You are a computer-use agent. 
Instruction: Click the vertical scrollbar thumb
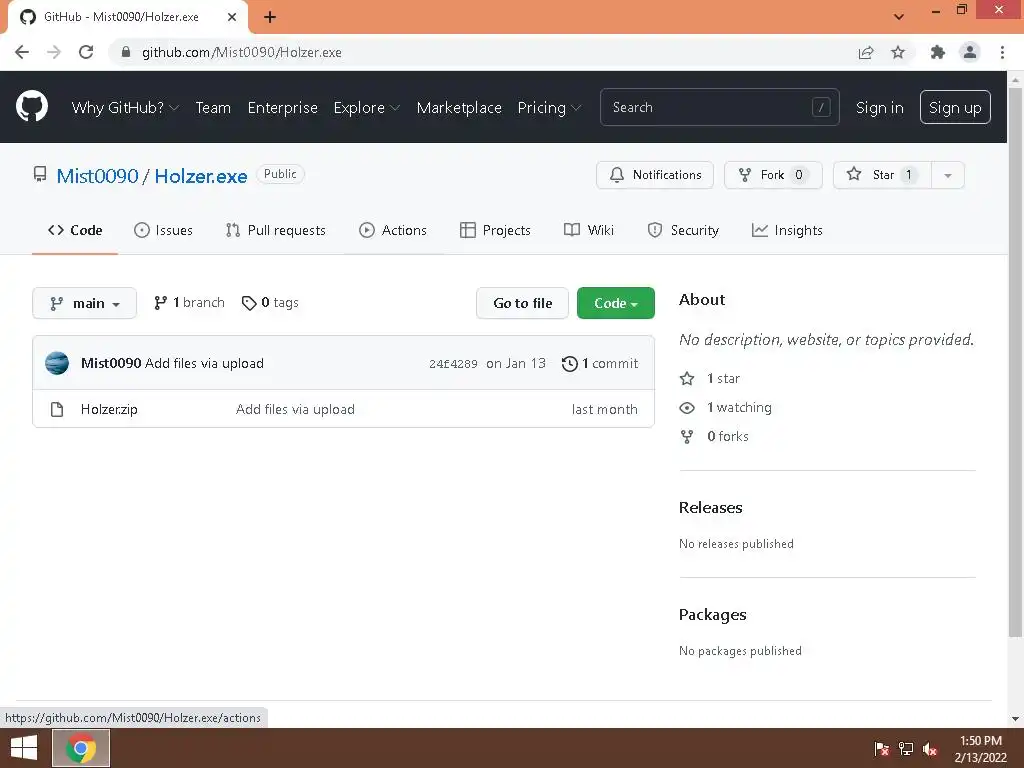point(1015,363)
